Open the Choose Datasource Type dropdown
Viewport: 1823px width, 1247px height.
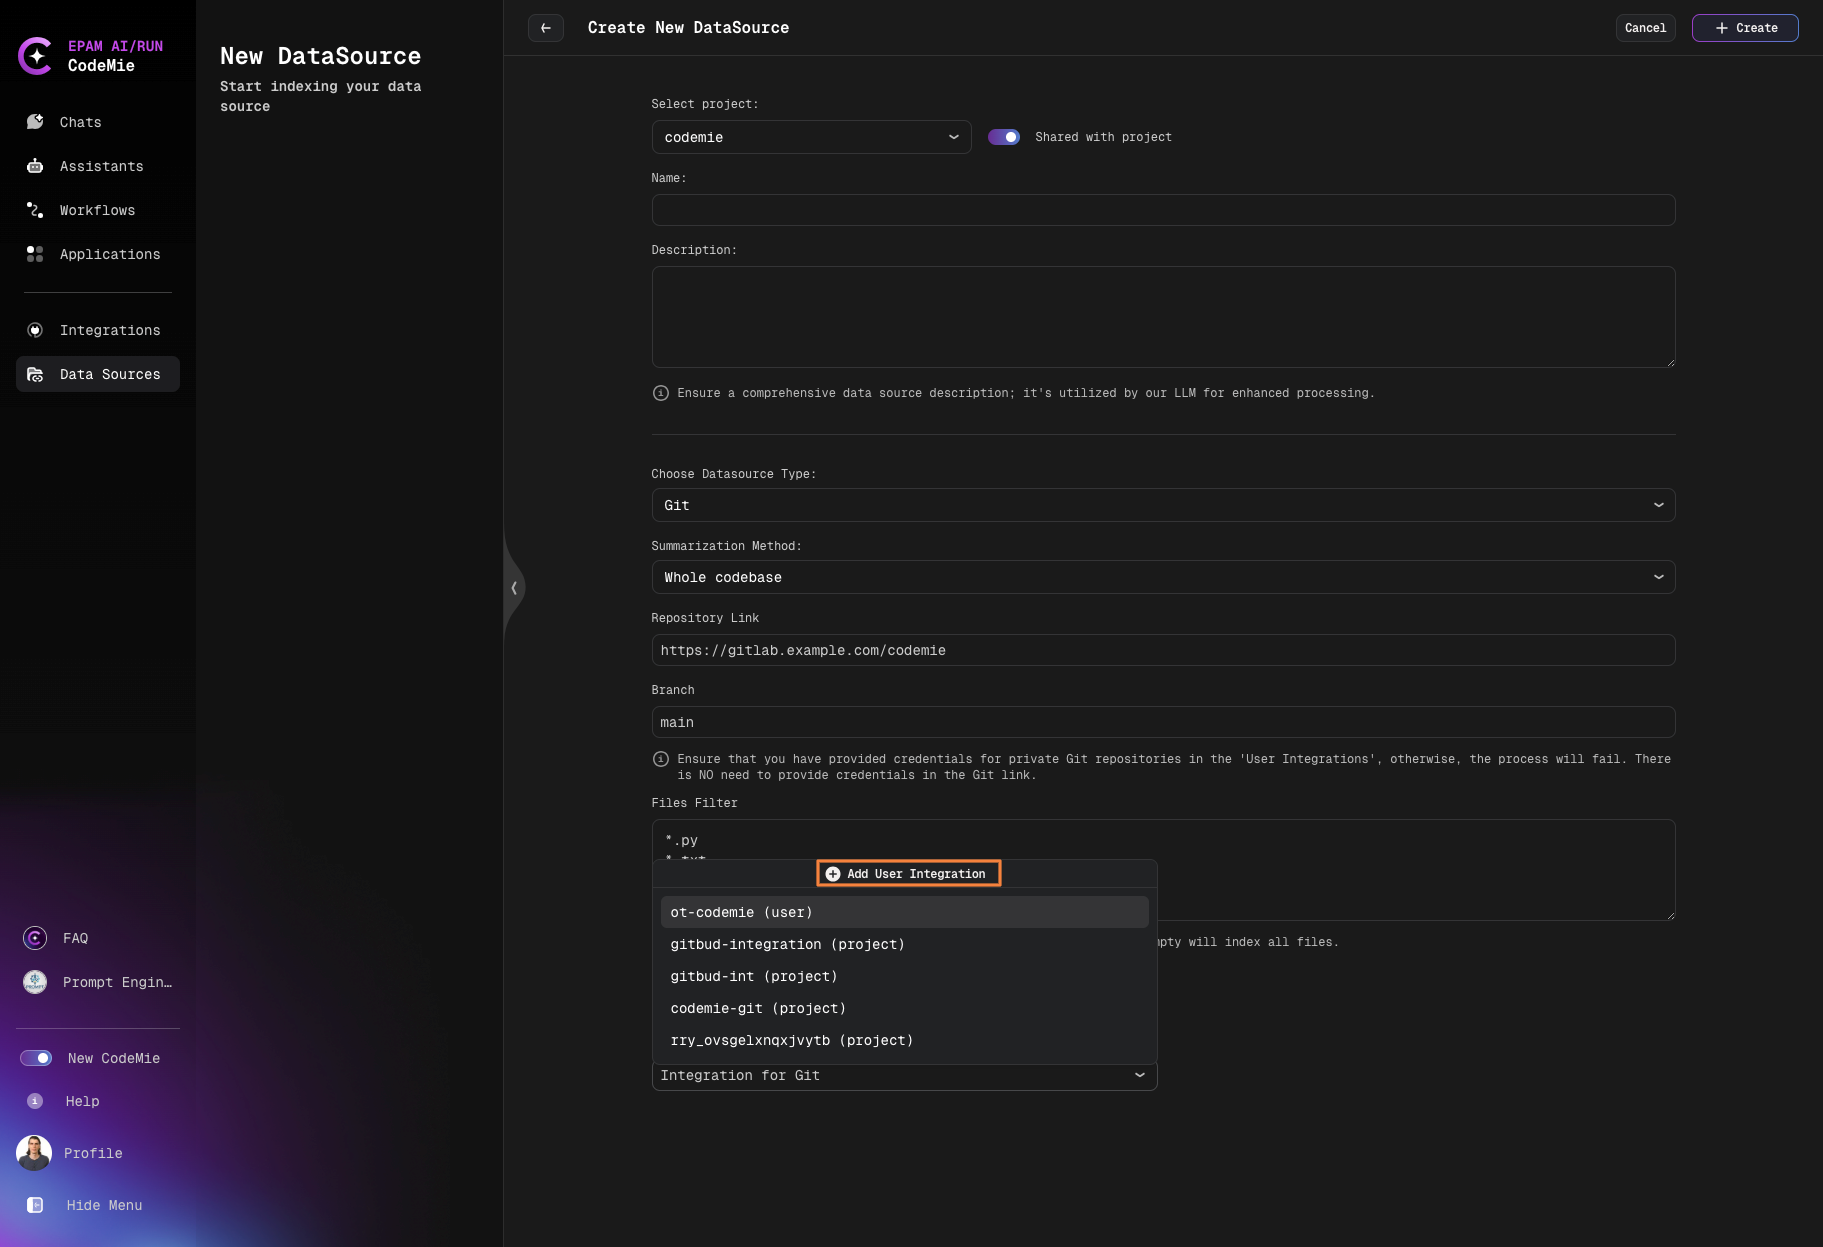coord(1162,505)
